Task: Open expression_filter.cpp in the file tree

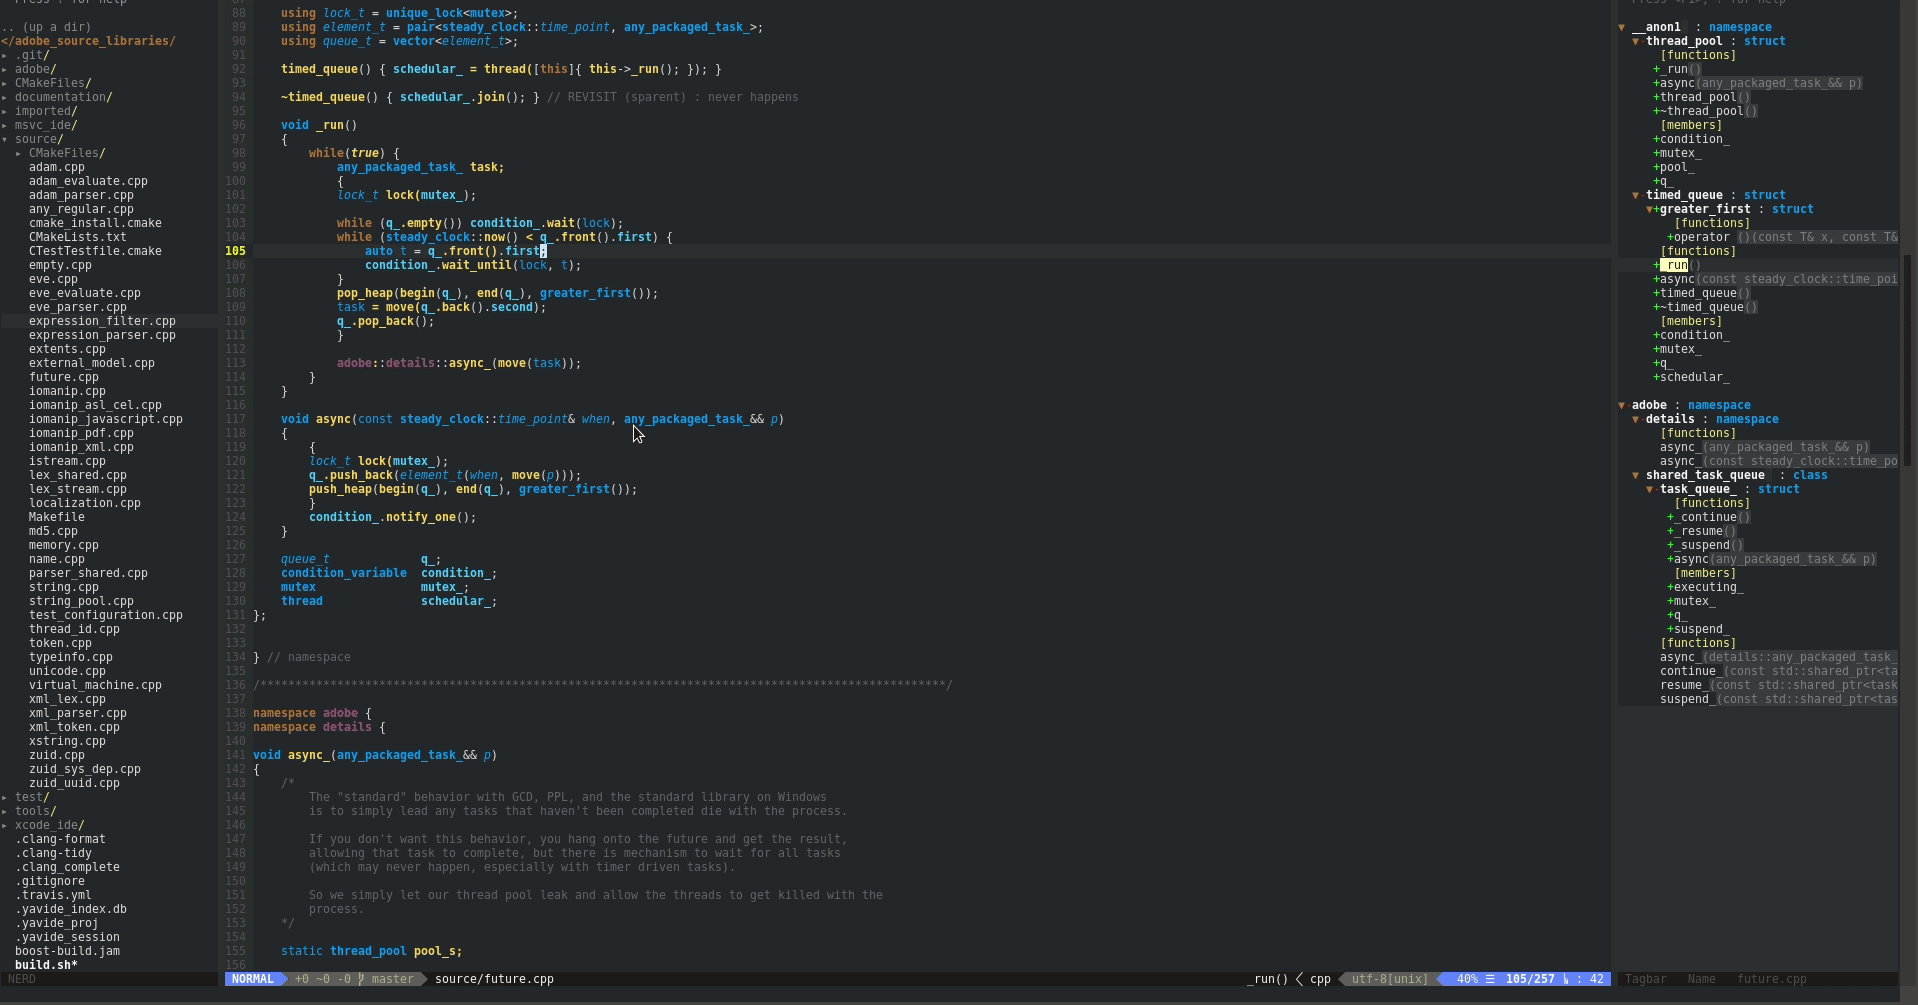Action: pyautogui.click(x=102, y=321)
